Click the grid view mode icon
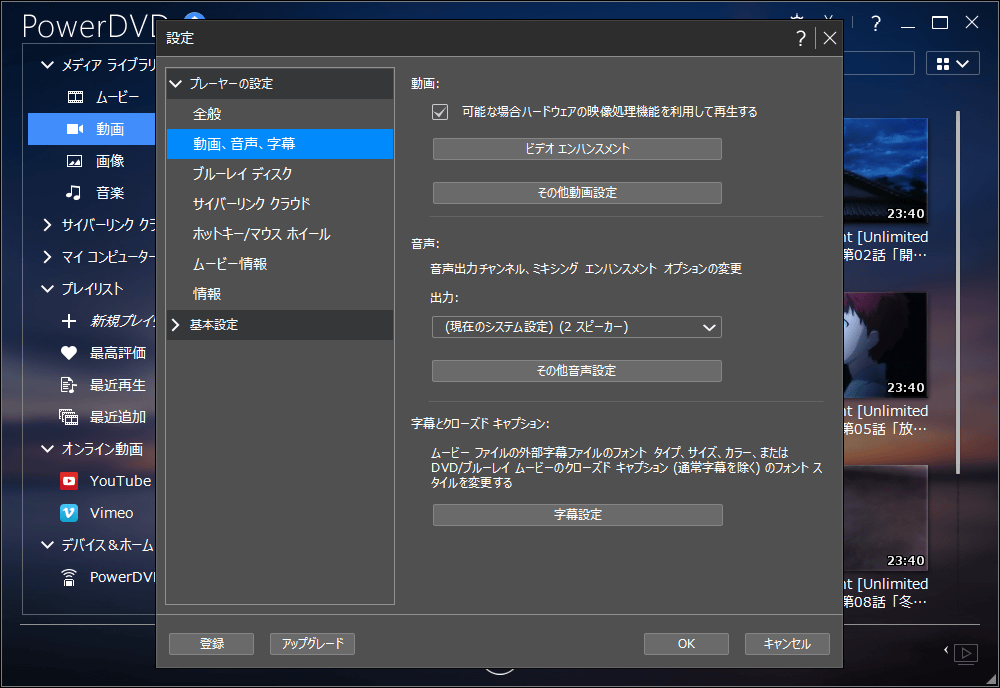Viewport: 1000px width, 688px height. click(943, 64)
